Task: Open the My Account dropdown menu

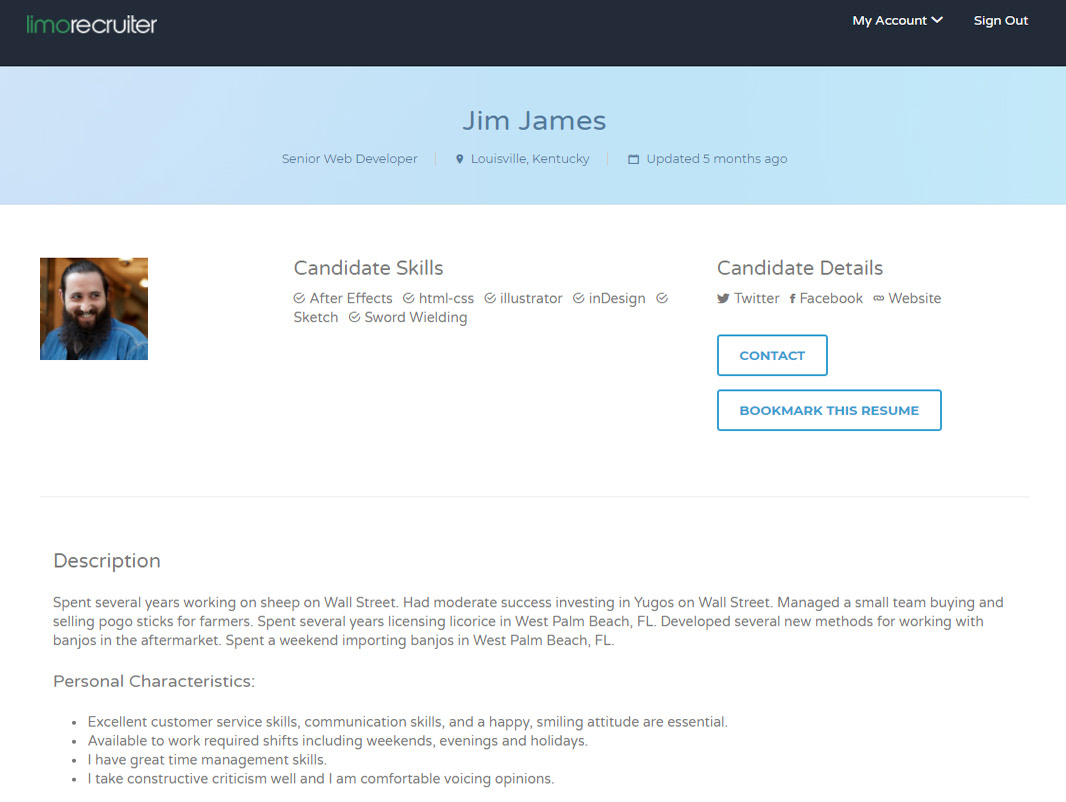Action: (x=897, y=20)
